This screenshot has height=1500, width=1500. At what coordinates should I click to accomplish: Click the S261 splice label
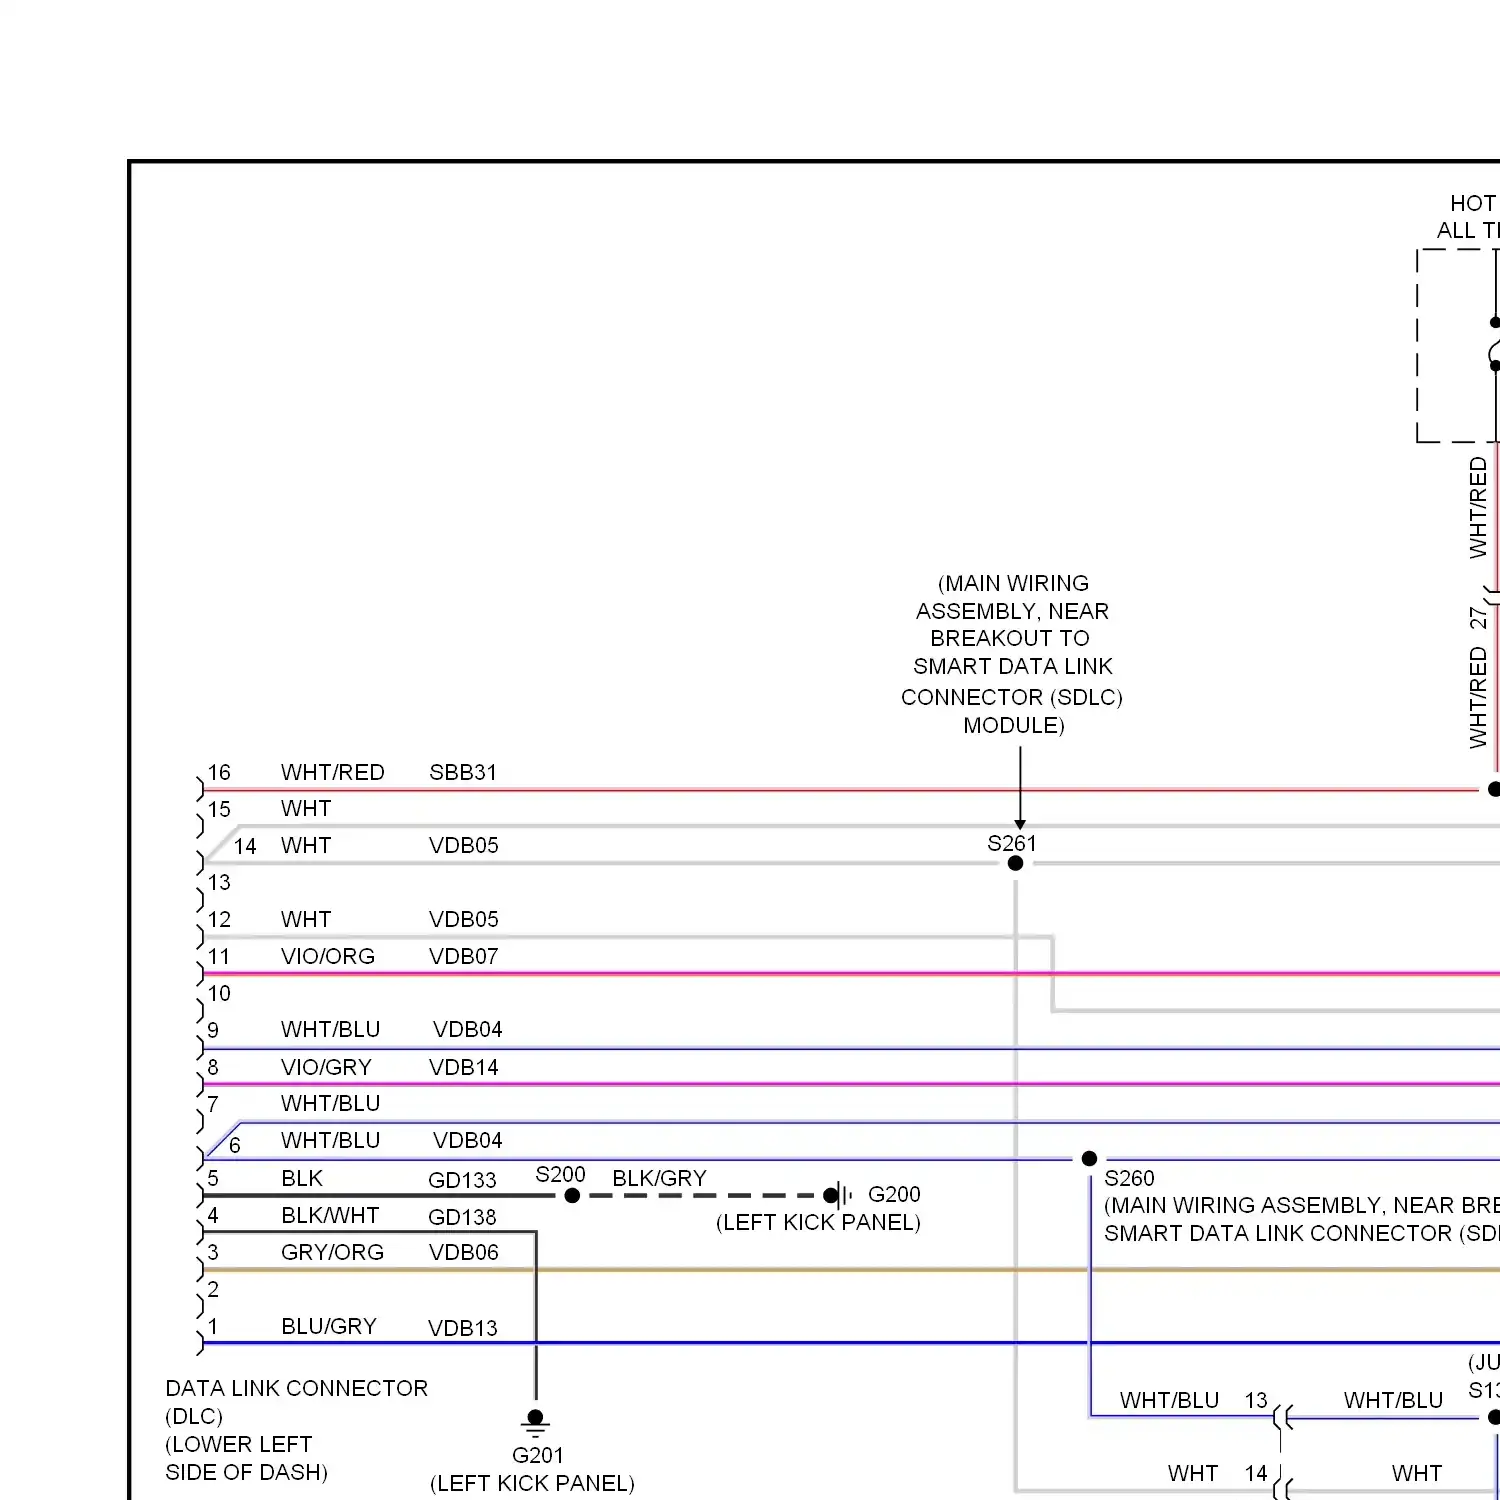[1012, 843]
